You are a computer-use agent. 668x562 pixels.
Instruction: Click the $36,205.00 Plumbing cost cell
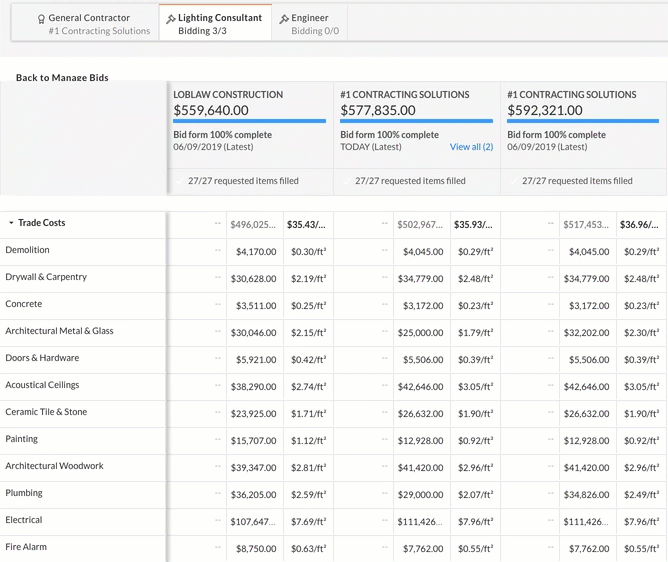255,495
